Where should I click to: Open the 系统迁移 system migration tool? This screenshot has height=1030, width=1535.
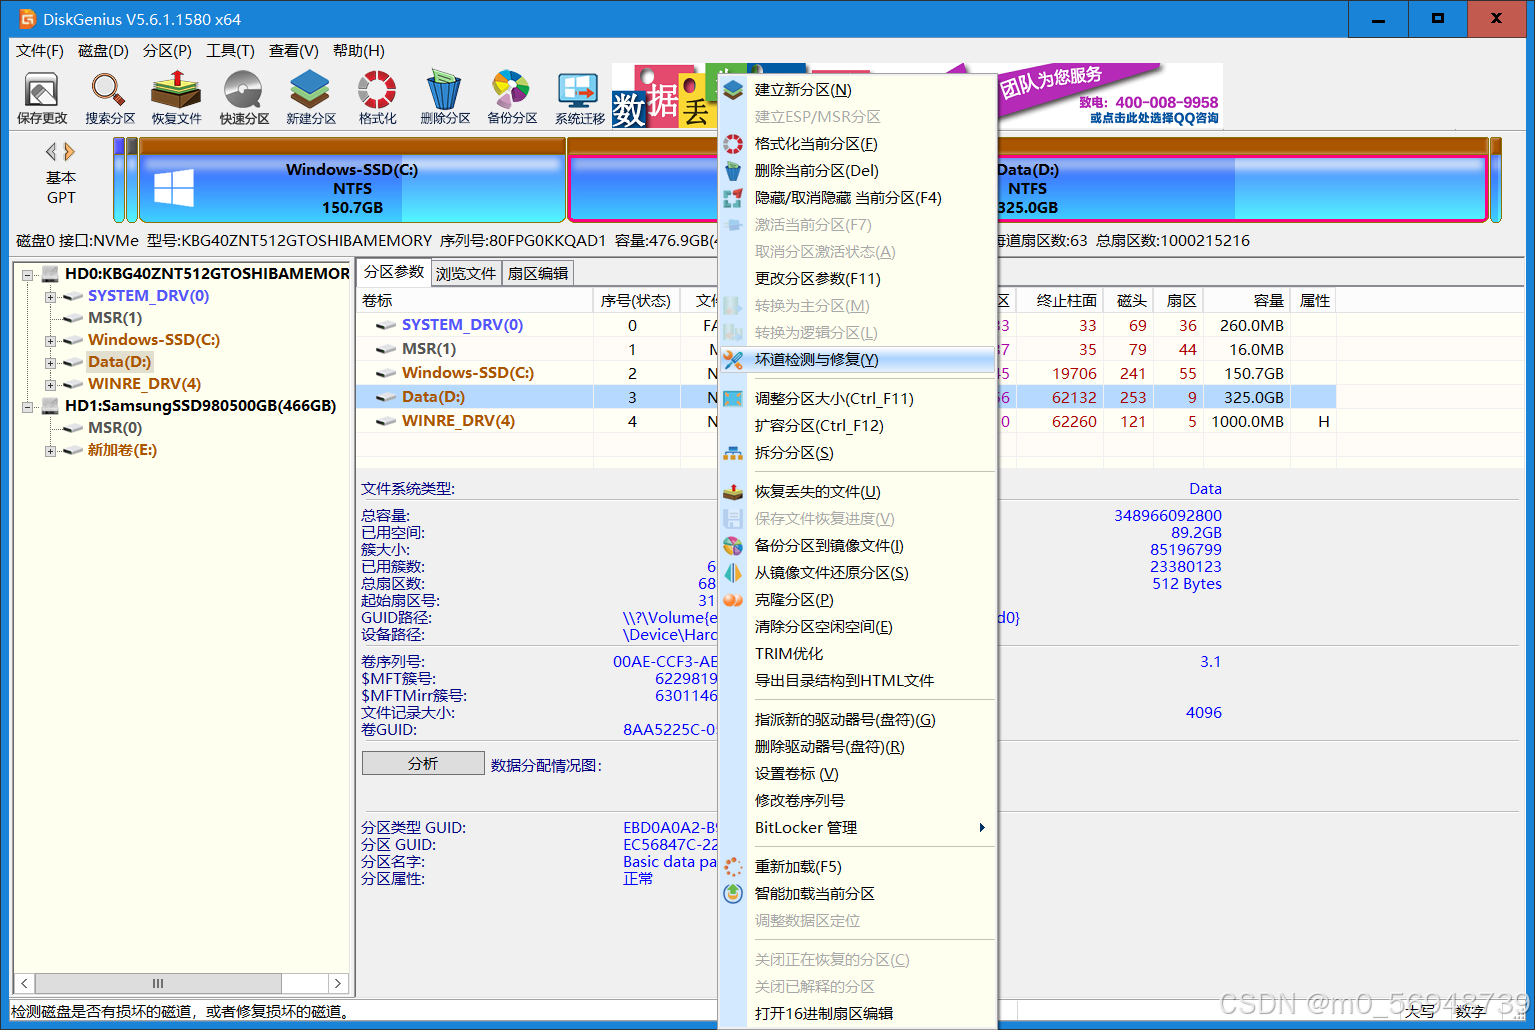580,98
